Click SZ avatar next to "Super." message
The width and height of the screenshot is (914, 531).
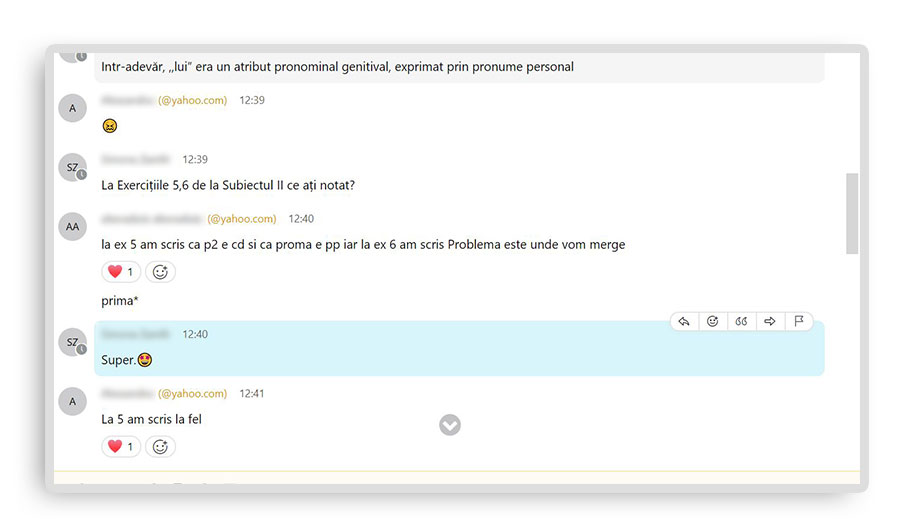(x=72, y=342)
